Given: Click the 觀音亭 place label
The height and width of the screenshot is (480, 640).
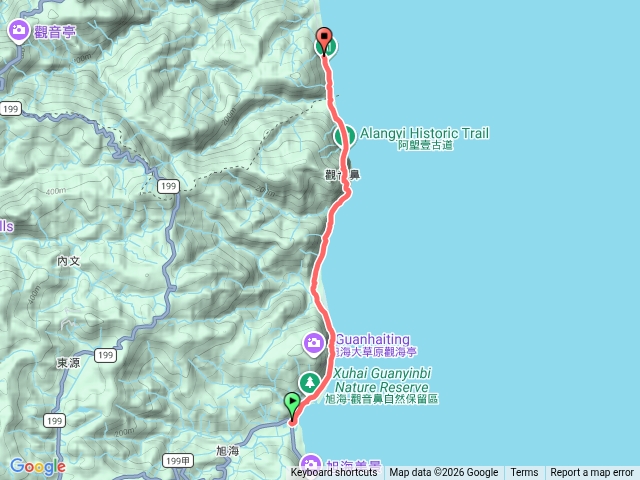Looking at the screenshot, I should [55, 32].
